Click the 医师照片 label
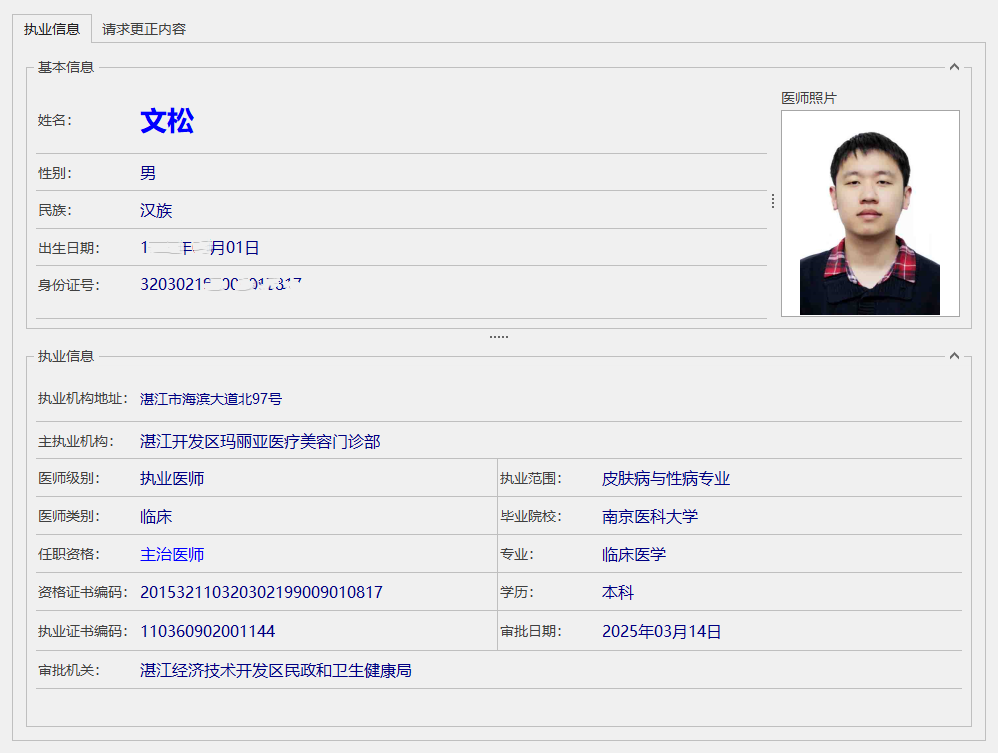 point(809,98)
